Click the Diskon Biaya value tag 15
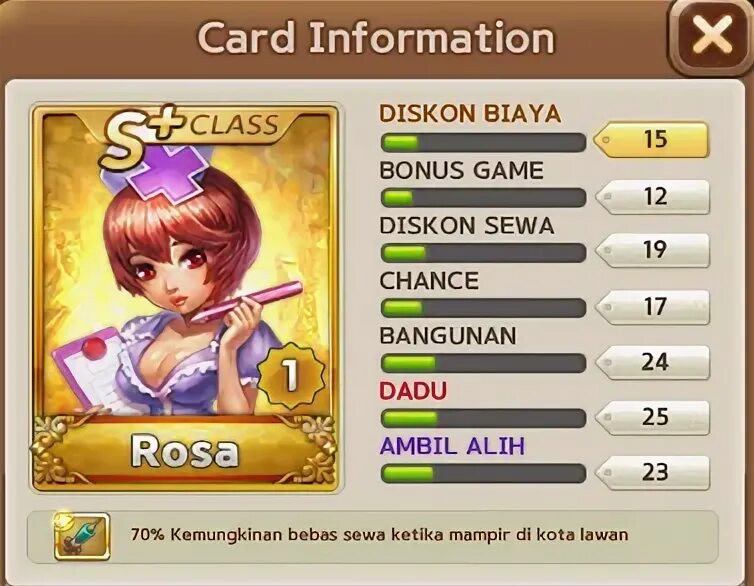Image resolution: width=754 pixels, height=586 pixels. [651, 139]
